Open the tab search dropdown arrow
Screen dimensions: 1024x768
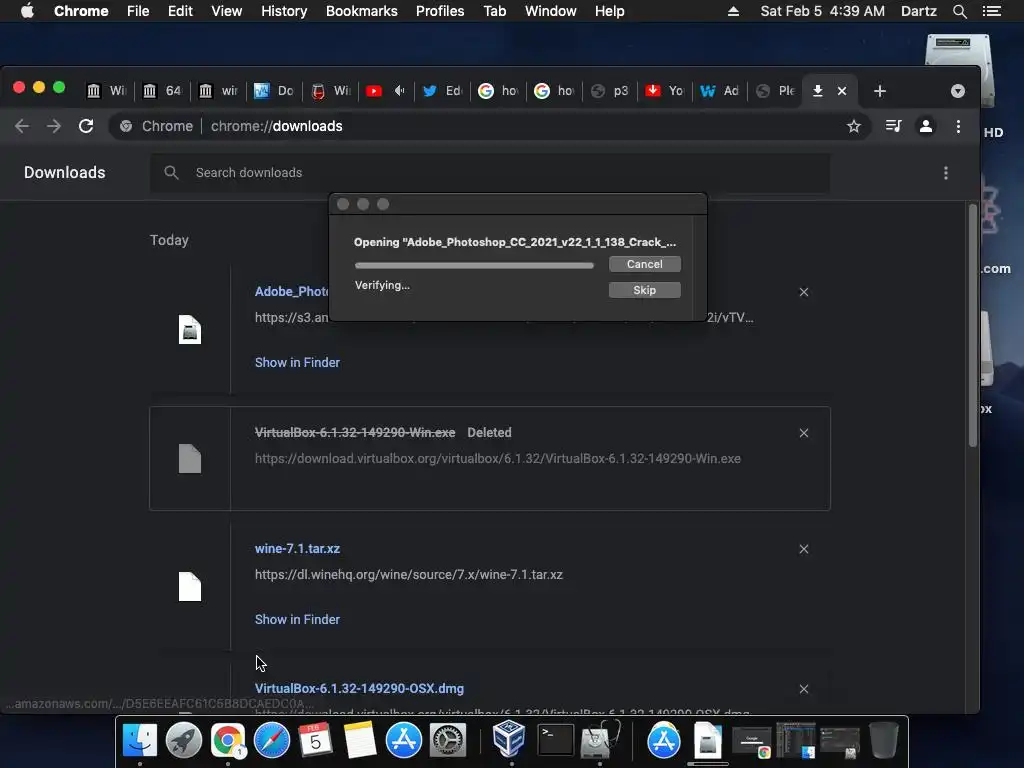[x=957, y=91]
